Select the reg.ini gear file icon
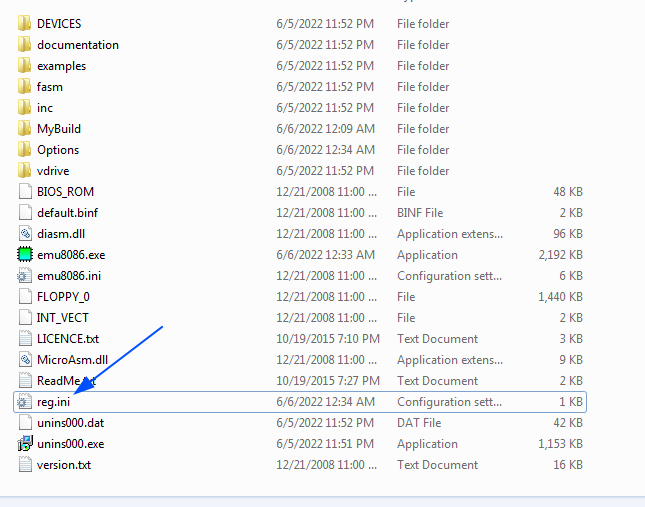This screenshot has width=645, height=507. pos(25,402)
